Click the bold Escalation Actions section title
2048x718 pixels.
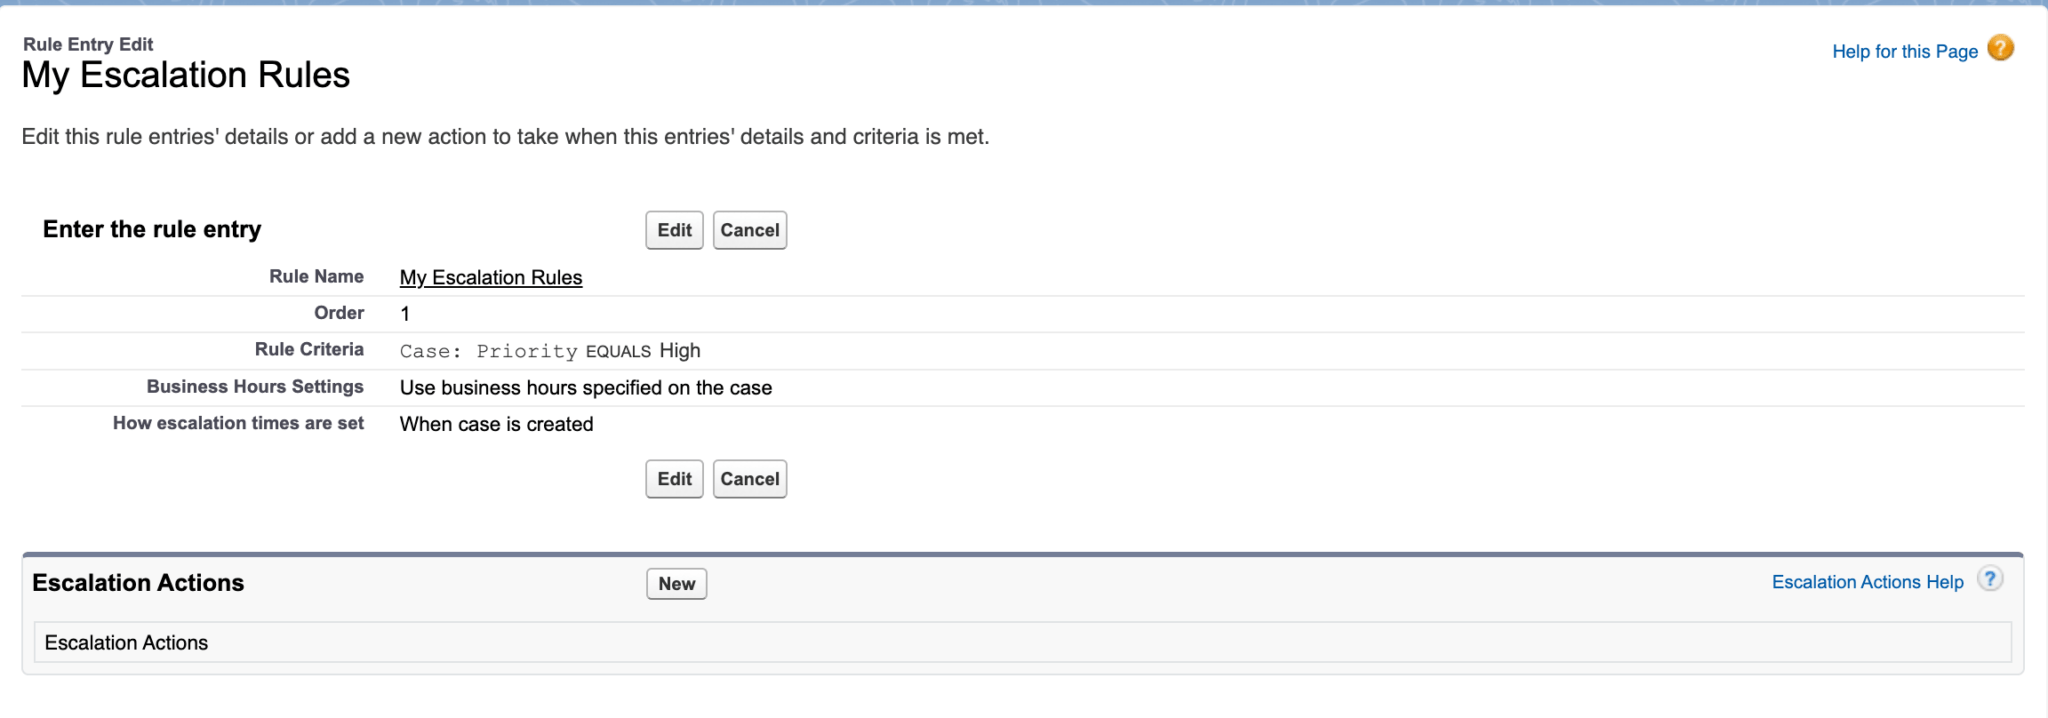tap(138, 583)
